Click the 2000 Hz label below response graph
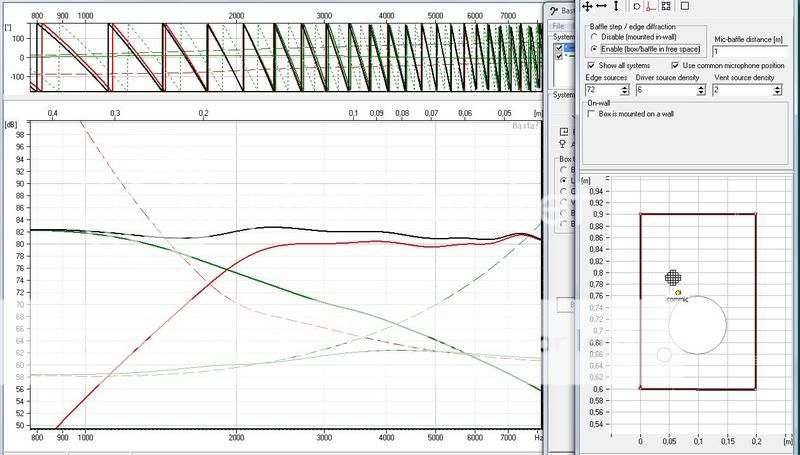 coord(236,437)
